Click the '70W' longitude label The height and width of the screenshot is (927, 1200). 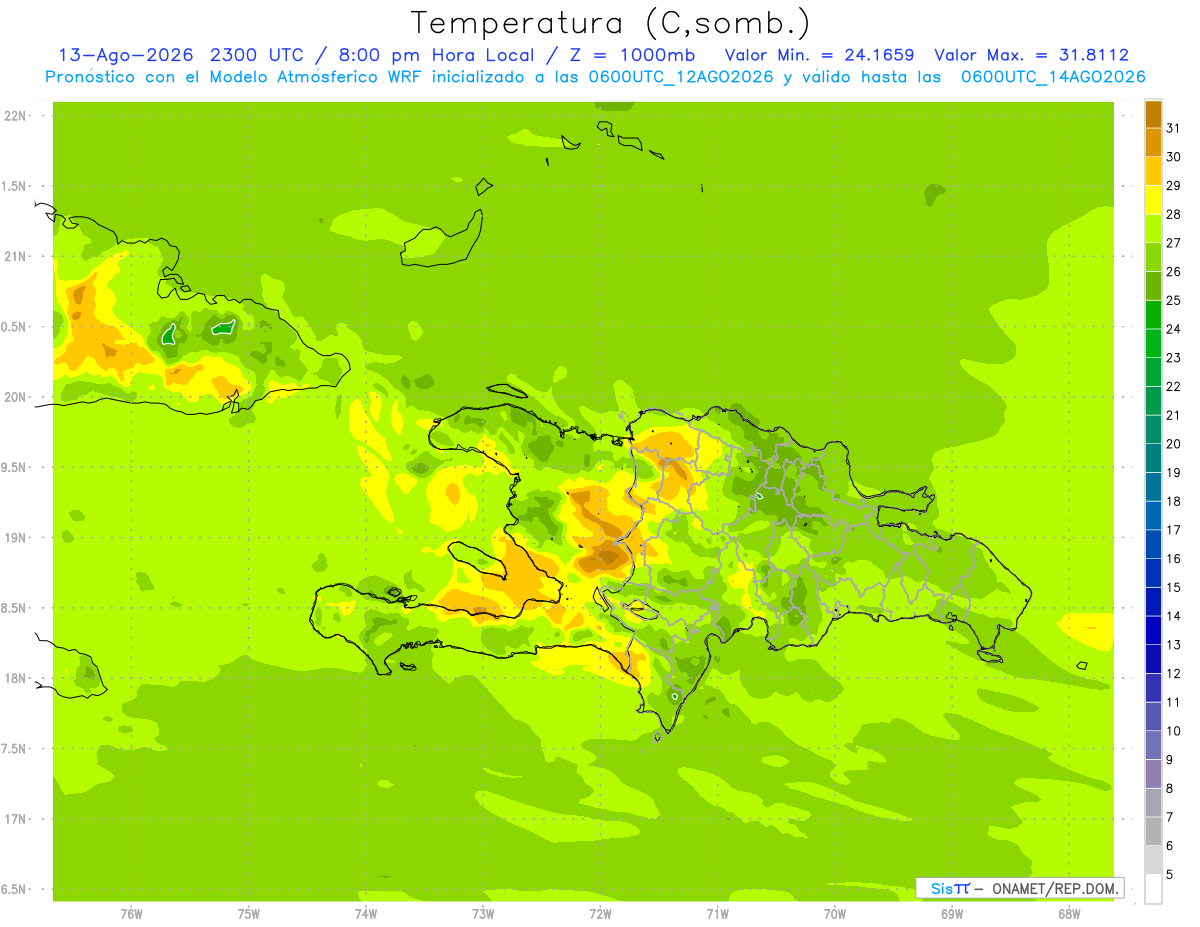pos(835,915)
